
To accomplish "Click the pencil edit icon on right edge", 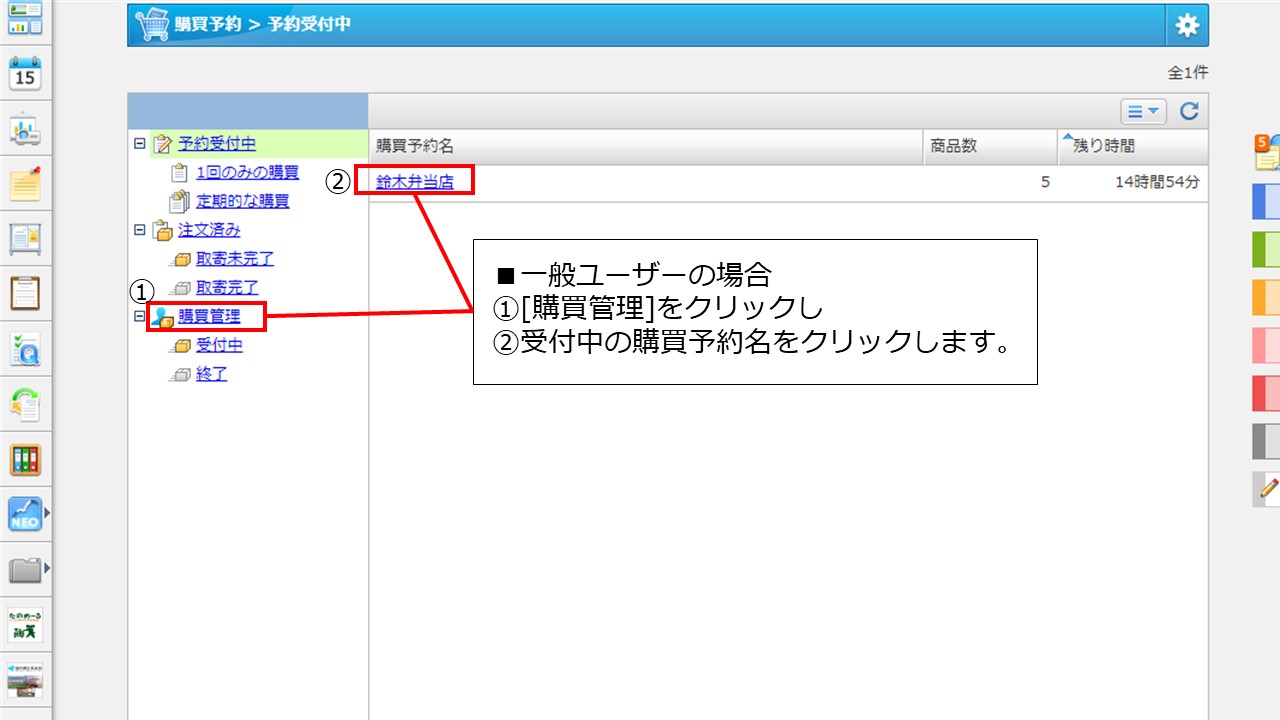I will [1267, 488].
